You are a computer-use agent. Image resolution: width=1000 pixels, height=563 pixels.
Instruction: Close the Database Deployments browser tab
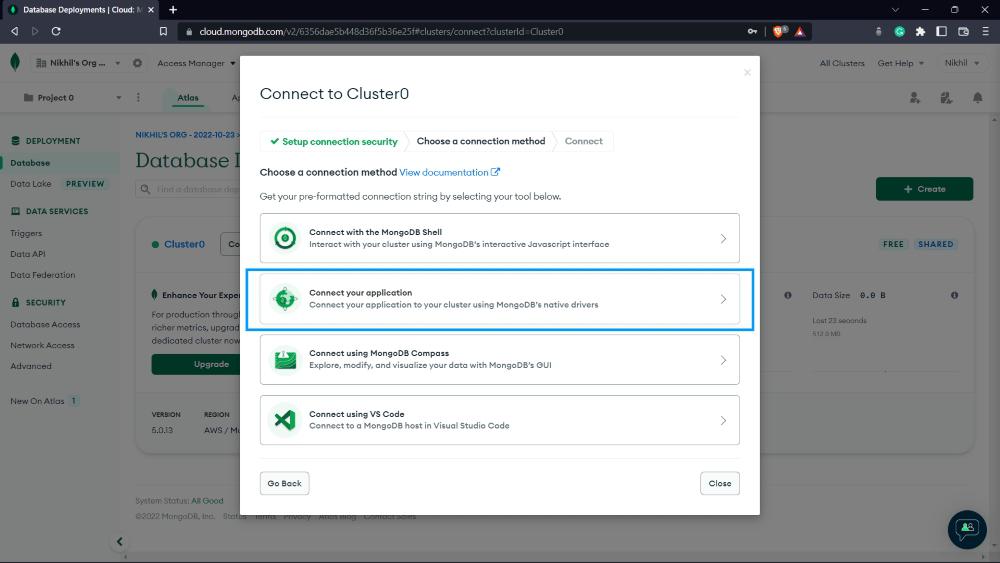pos(151,10)
